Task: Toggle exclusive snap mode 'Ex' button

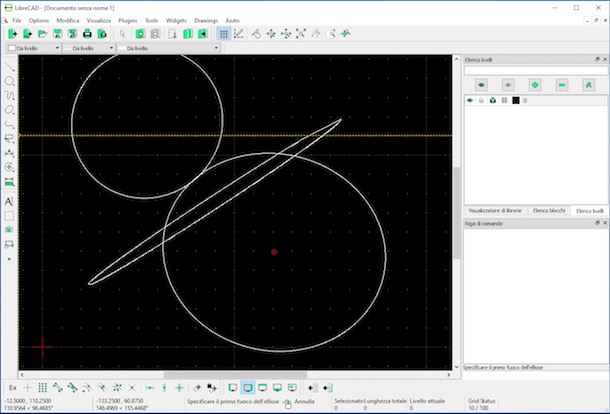Action: point(13,388)
